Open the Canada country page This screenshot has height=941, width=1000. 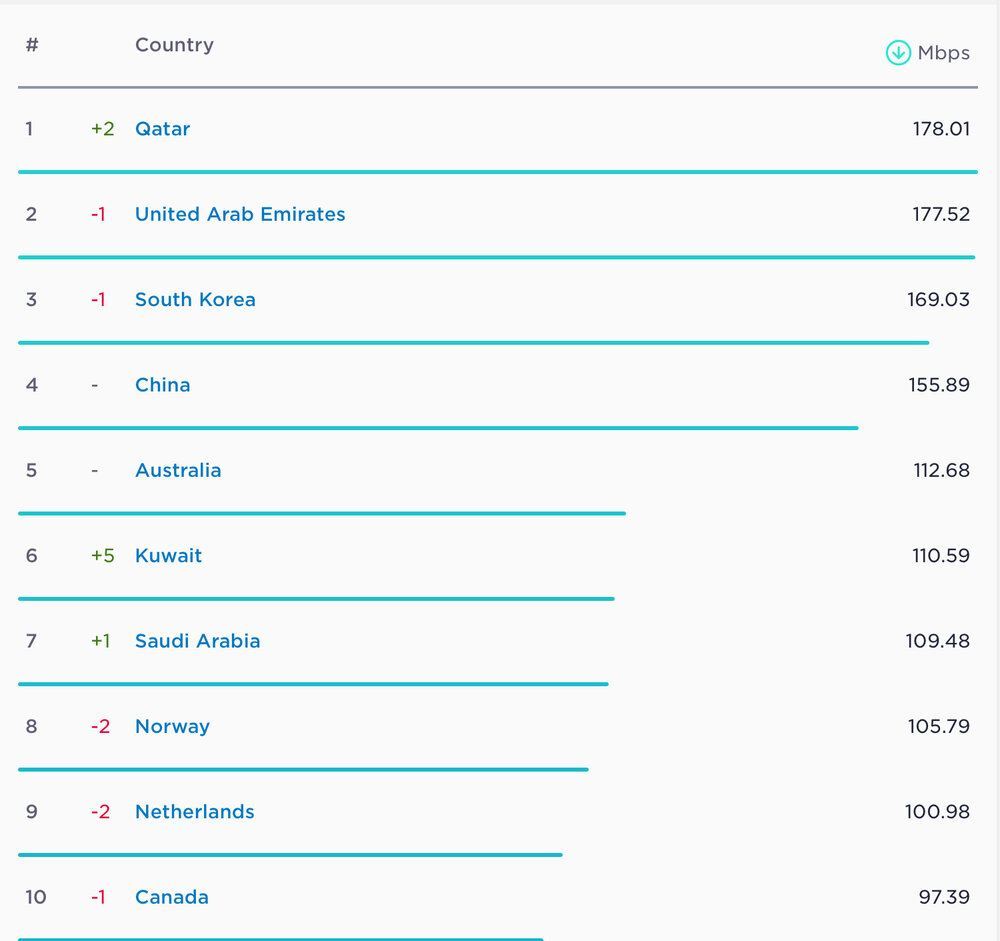(172, 897)
